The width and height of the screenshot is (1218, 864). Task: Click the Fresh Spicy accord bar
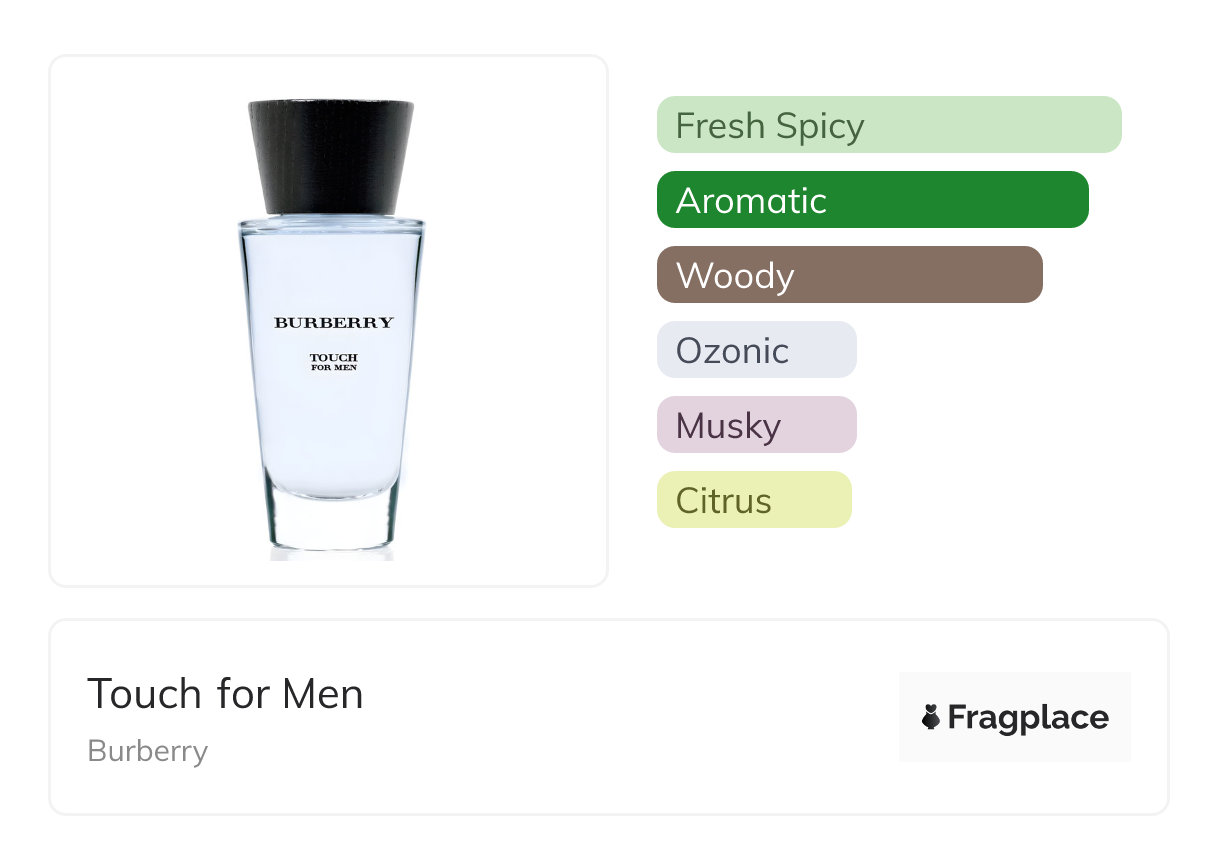889,125
